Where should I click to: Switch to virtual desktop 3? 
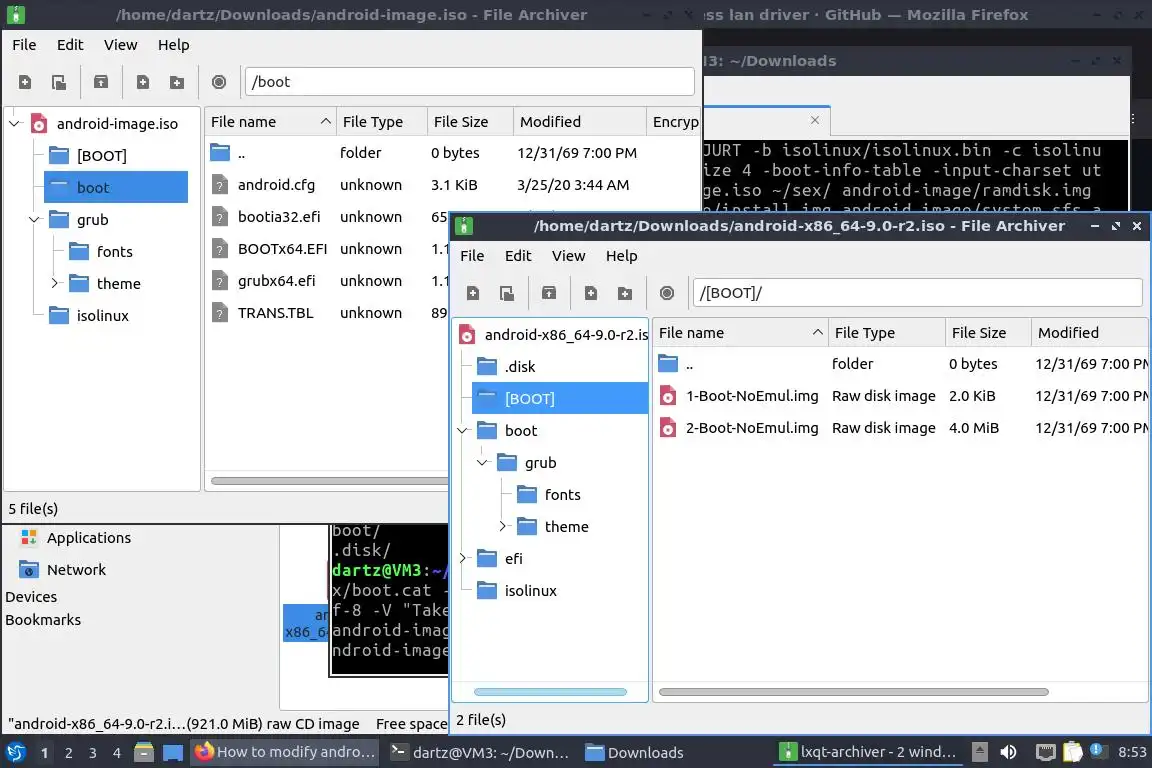tap(93, 753)
